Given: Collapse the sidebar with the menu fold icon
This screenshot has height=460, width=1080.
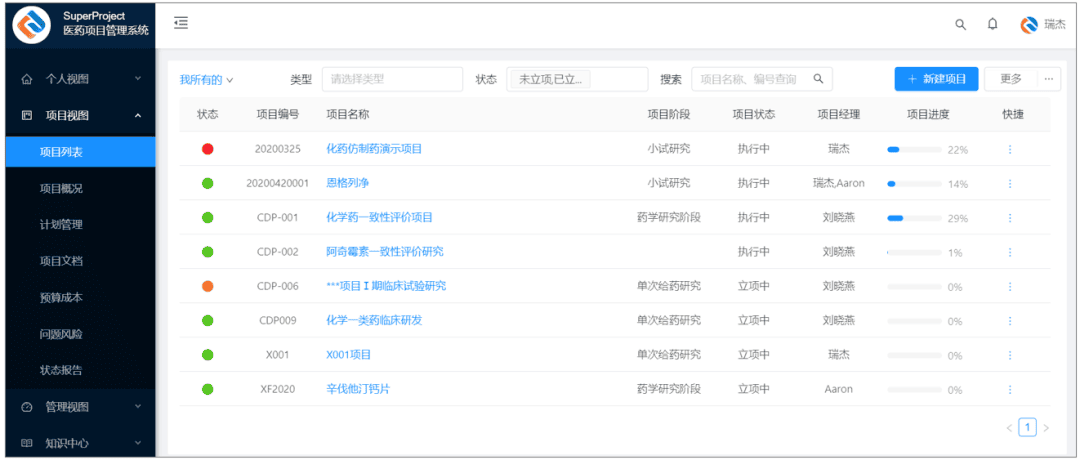Looking at the screenshot, I should point(181,23).
